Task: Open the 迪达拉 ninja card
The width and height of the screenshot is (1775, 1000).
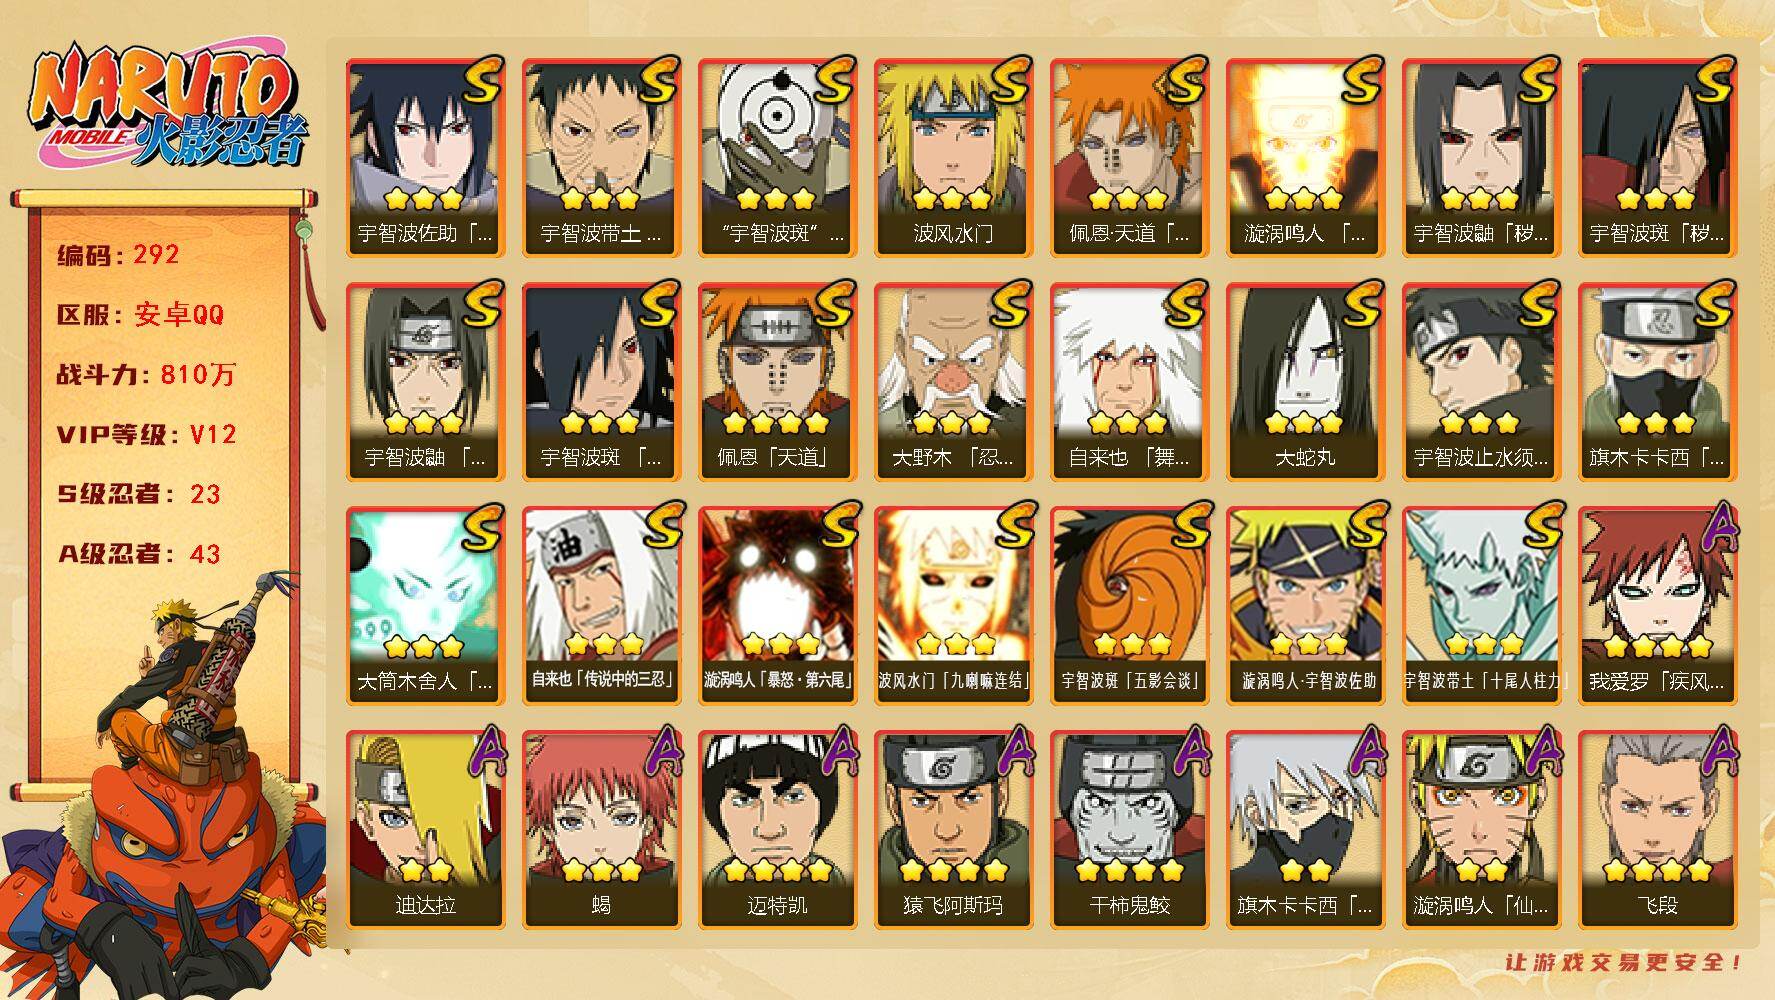Action: pos(425,830)
